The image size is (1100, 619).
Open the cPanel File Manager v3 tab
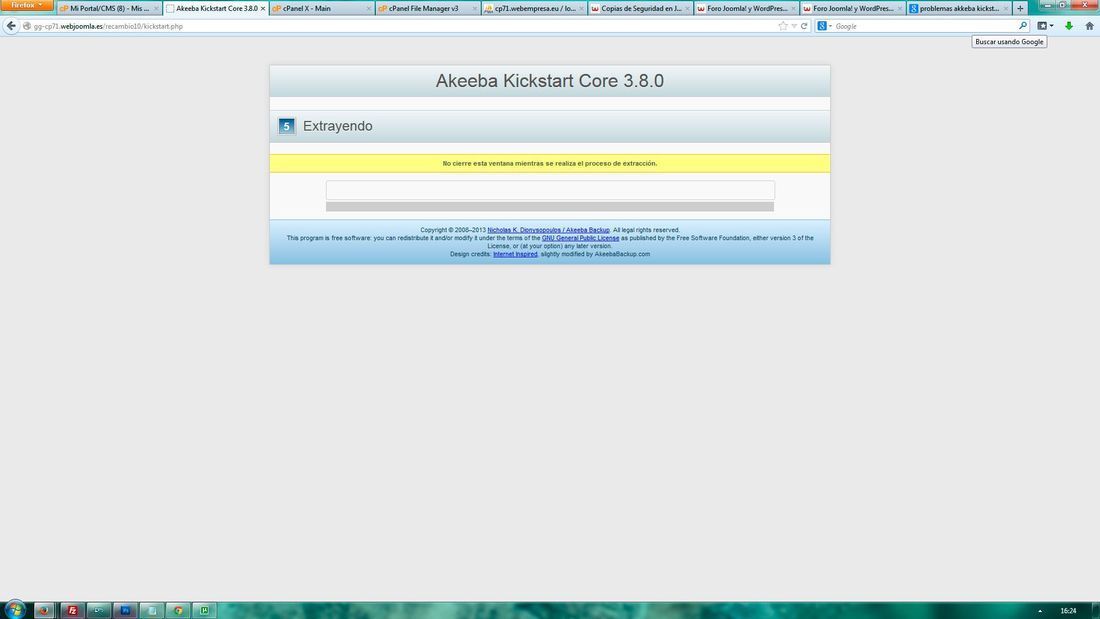click(427, 8)
